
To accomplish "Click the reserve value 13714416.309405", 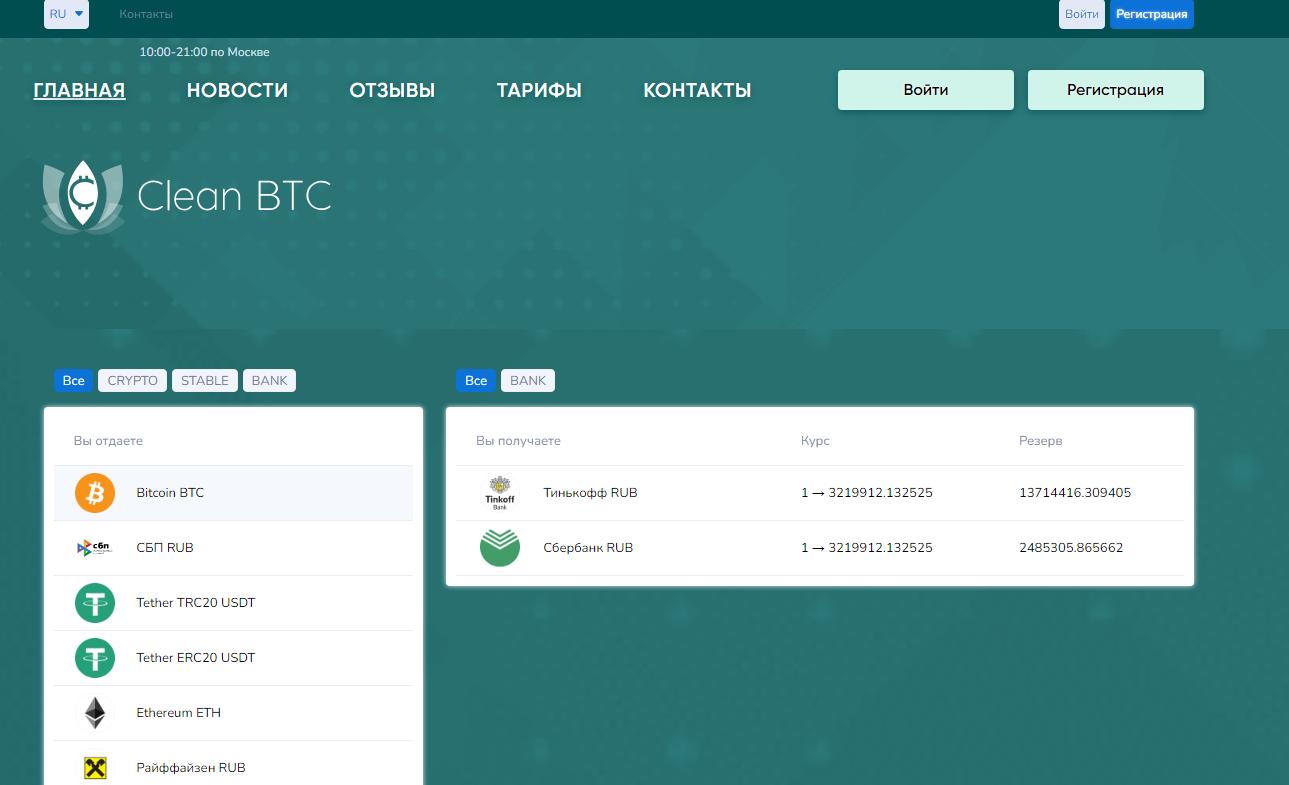I will click(x=1075, y=493).
